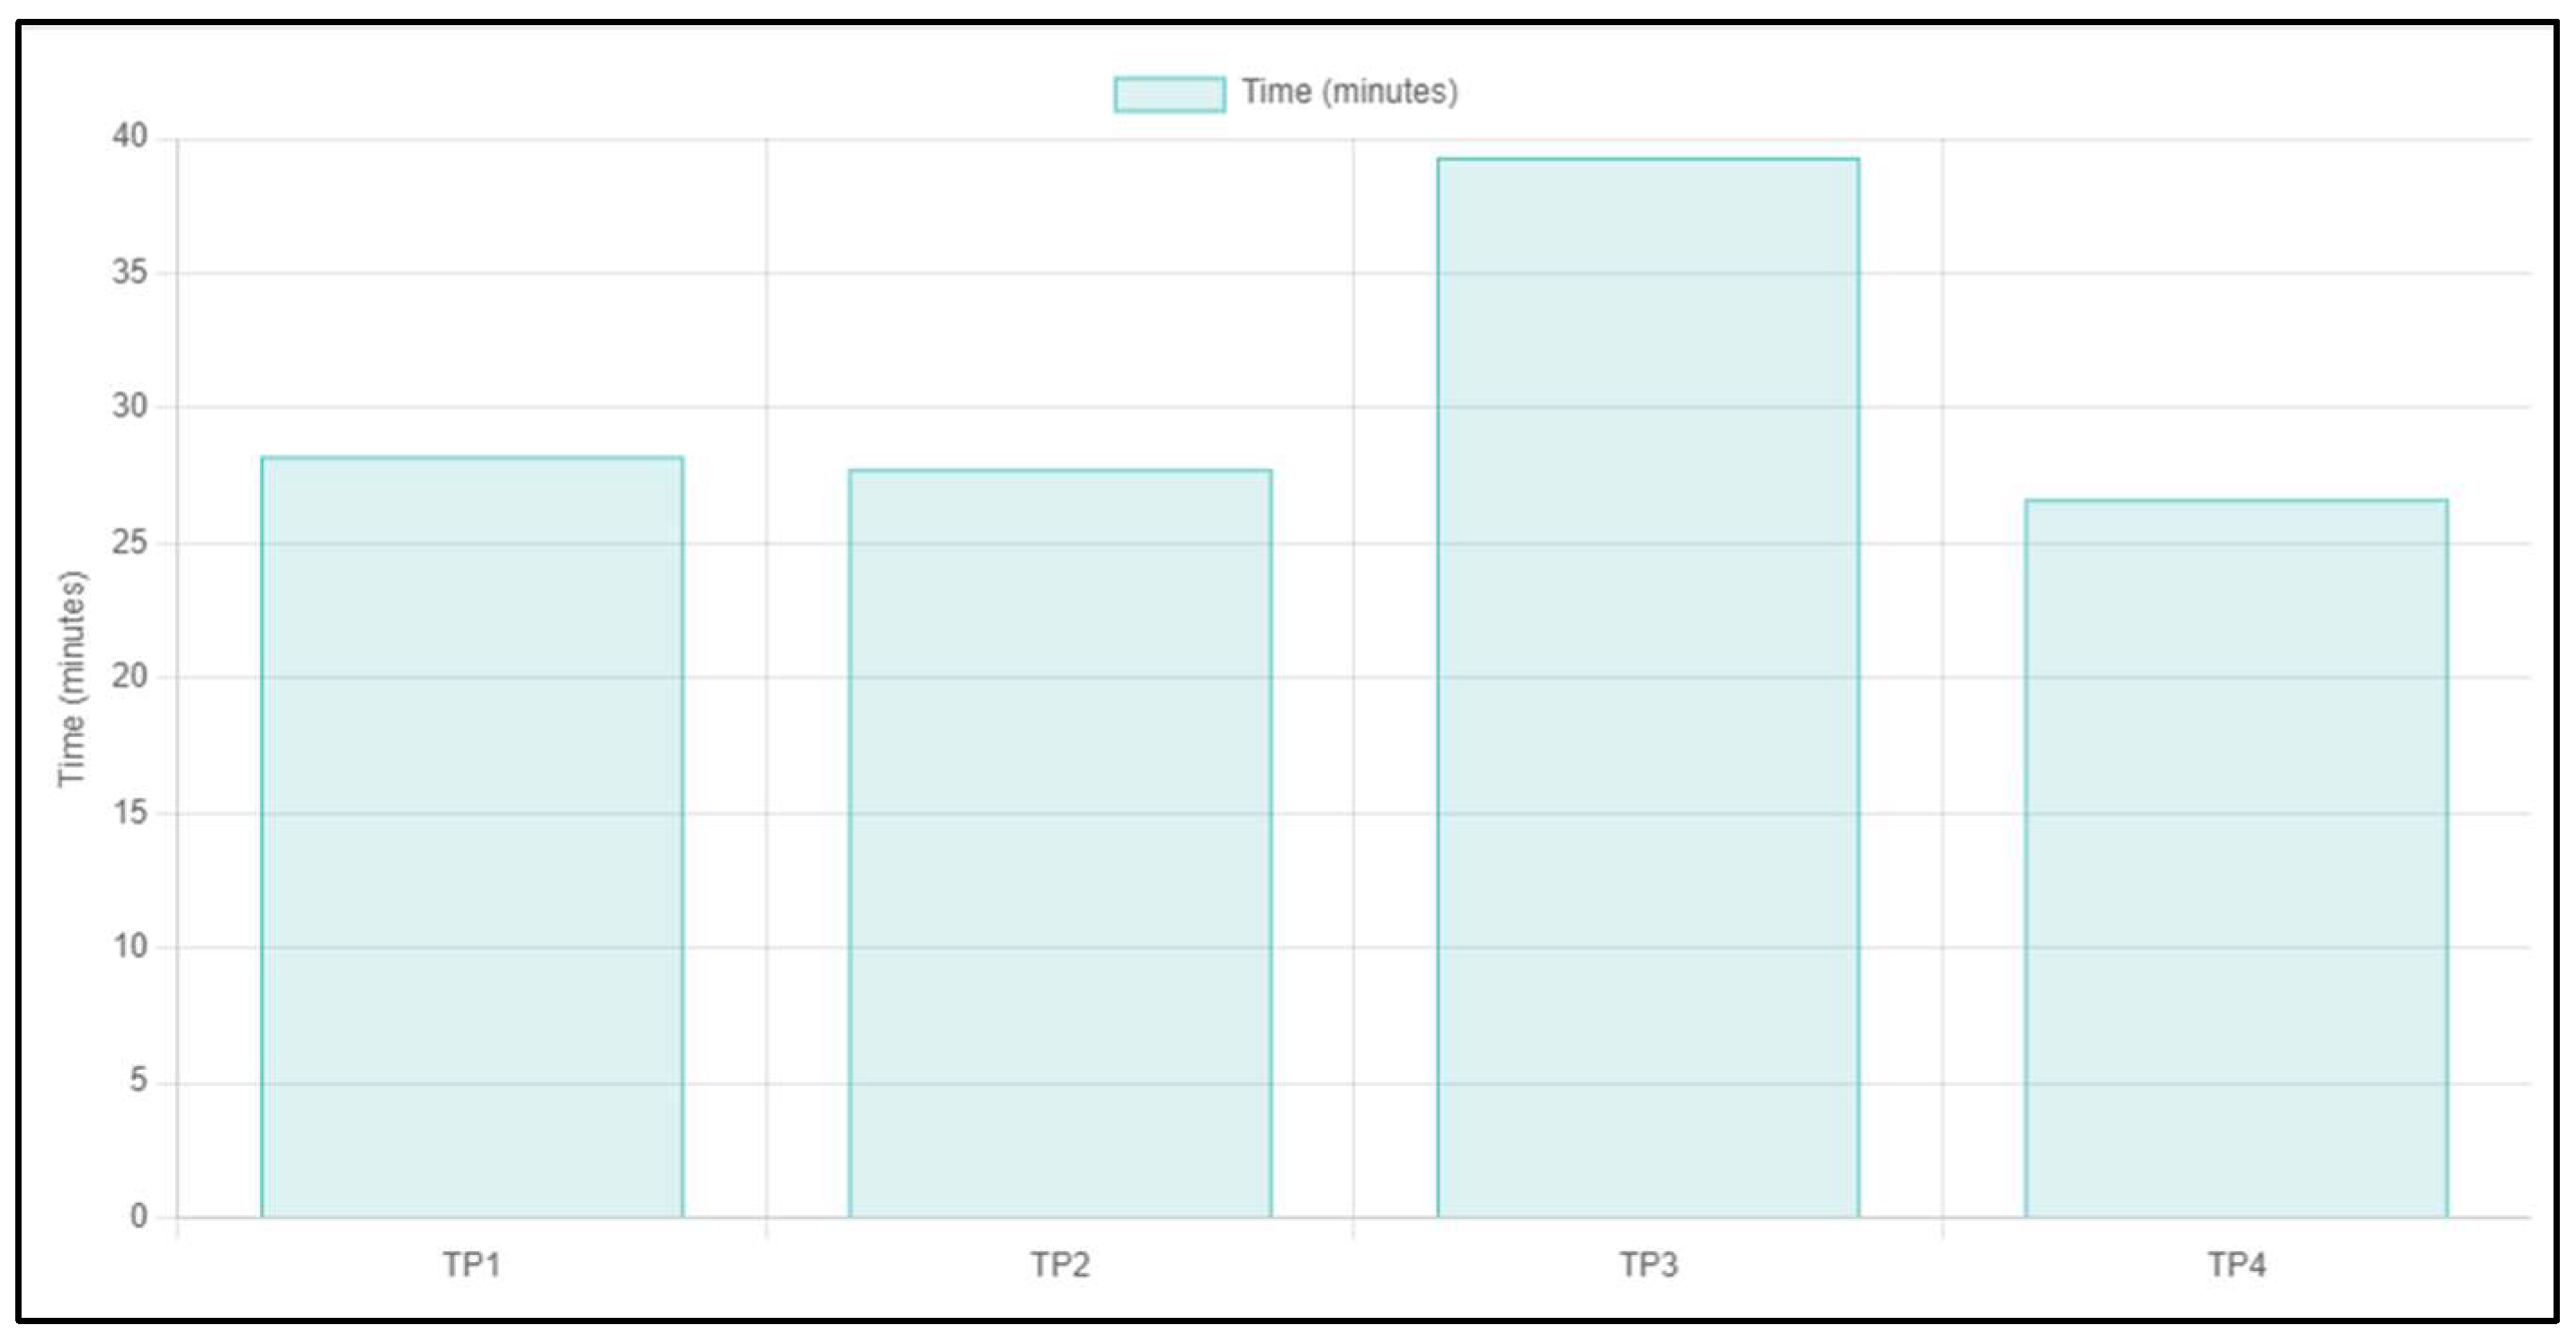Click the TP1 x-axis label
The image size is (2576, 1334).
pos(472,1265)
